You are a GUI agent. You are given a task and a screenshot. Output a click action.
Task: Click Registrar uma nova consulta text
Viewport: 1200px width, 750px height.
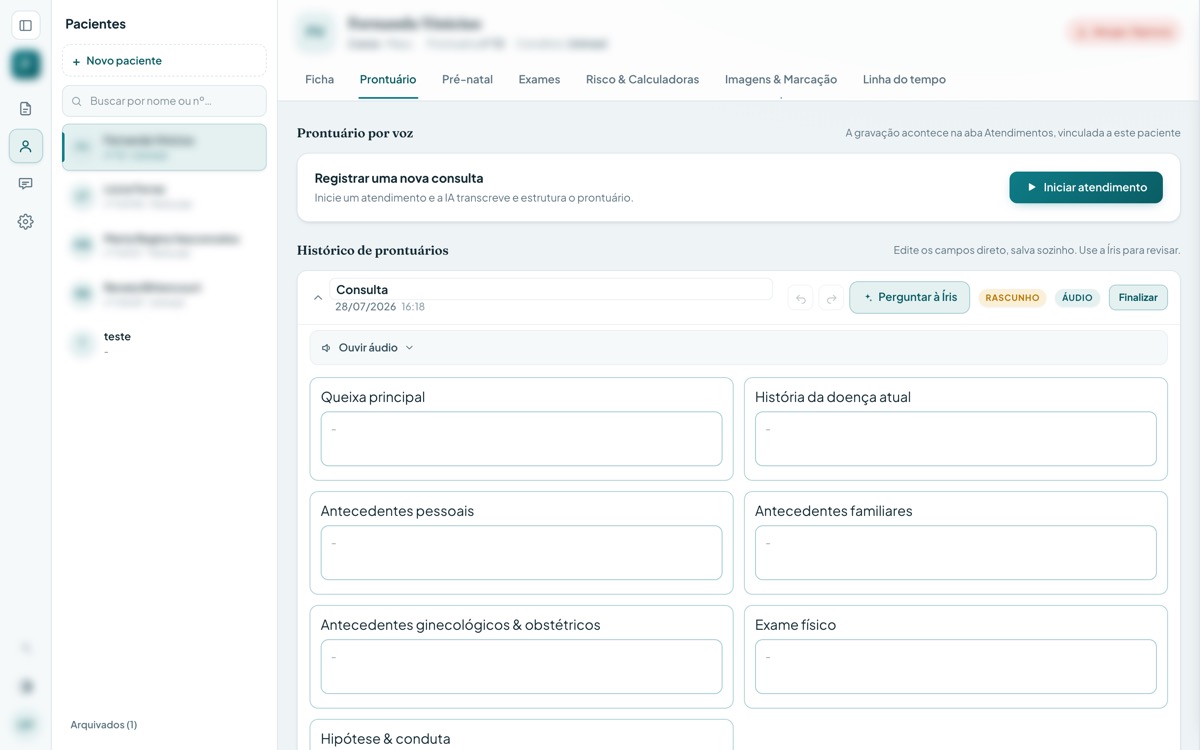(x=399, y=178)
